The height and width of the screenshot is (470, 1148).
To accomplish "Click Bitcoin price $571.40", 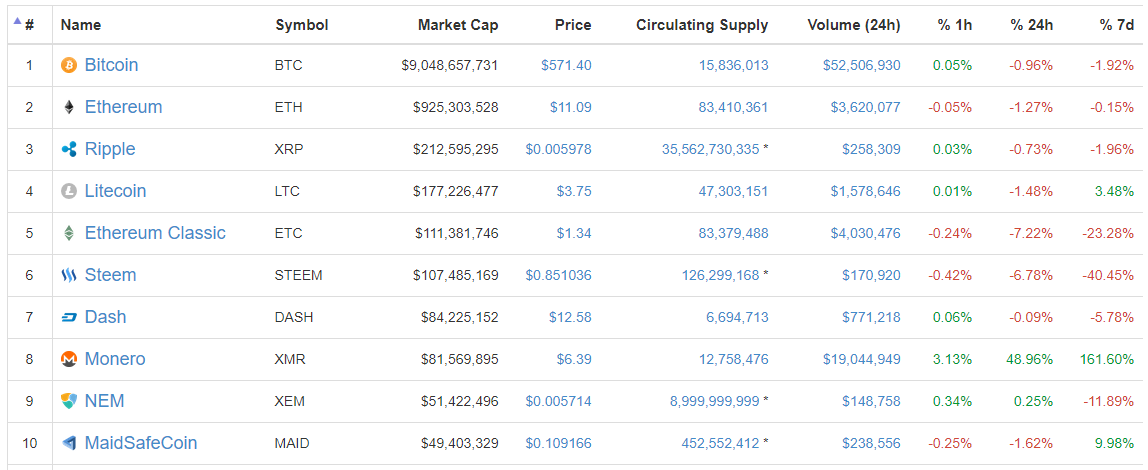I will point(566,65).
